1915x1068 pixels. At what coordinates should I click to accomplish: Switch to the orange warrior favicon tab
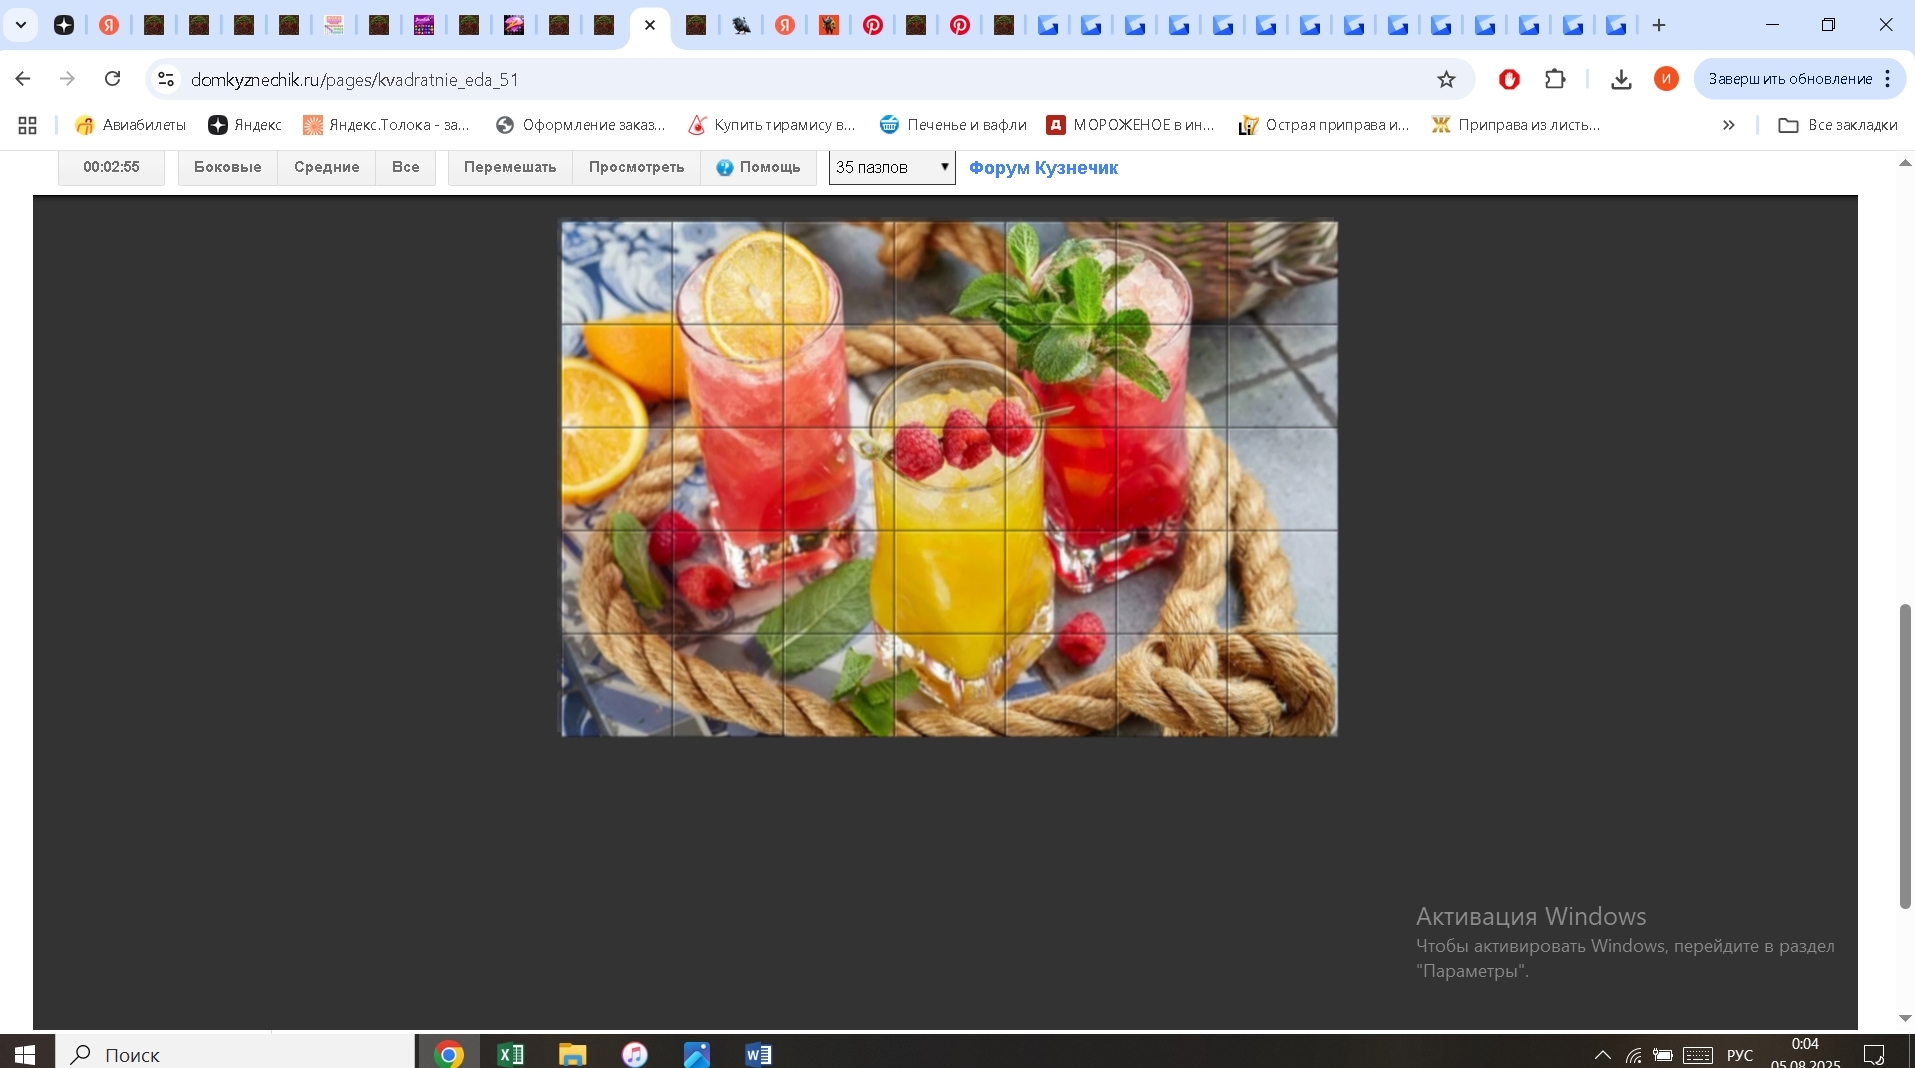click(829, 25)
